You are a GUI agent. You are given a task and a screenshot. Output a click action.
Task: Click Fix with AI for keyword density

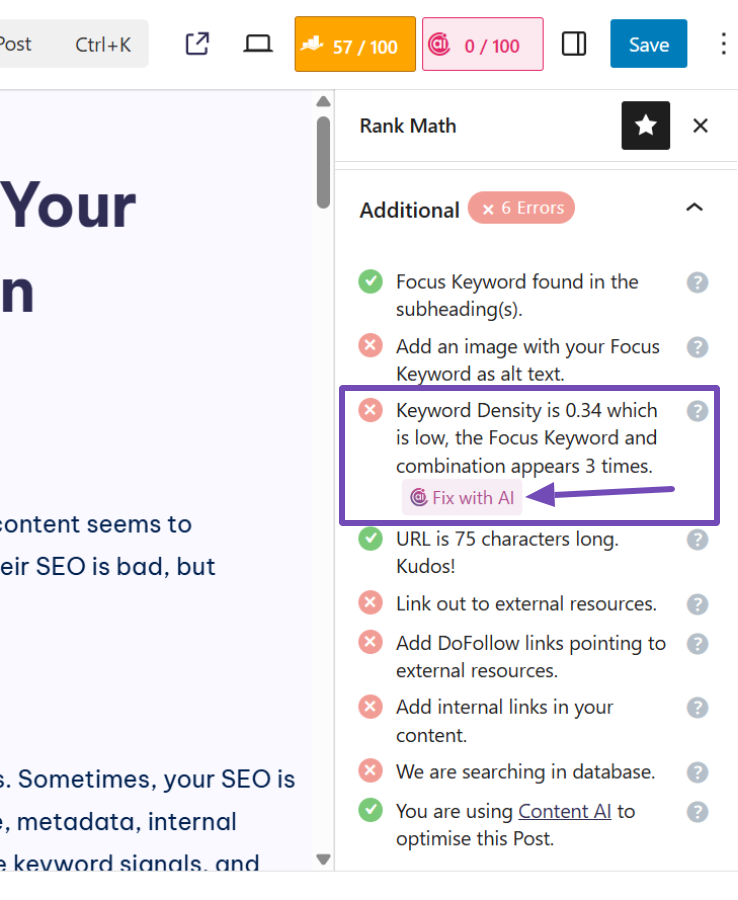tap(462, 497)
